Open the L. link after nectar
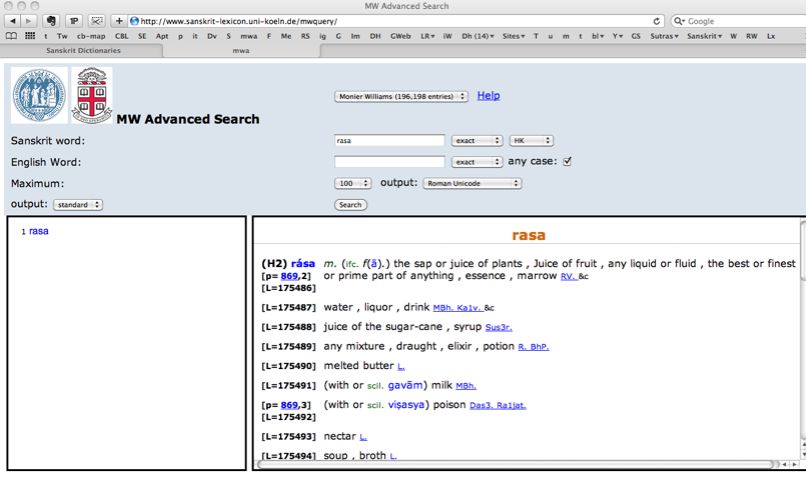This screenshot has width=806, height=487. [363, 437]
